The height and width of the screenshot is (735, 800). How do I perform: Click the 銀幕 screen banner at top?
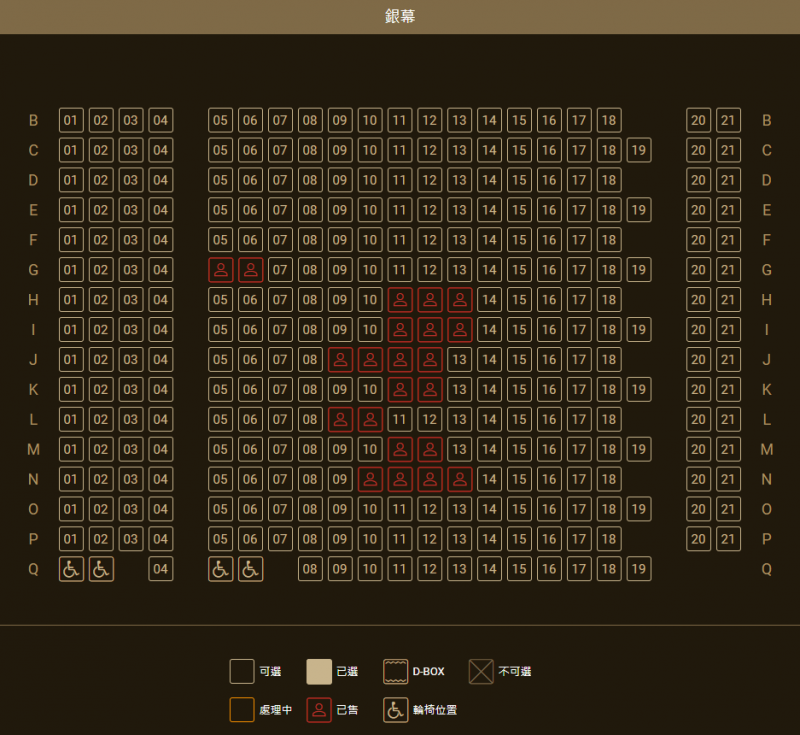click(400, 17)
